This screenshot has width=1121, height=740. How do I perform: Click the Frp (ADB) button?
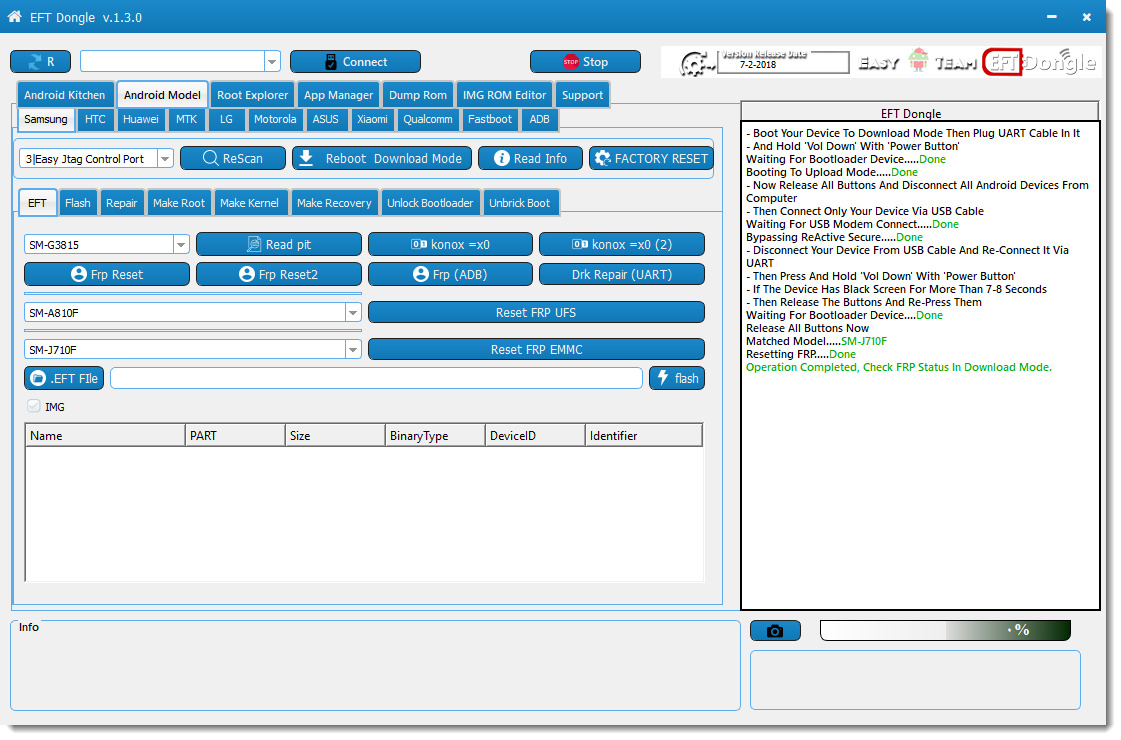(x=450, y=275)
